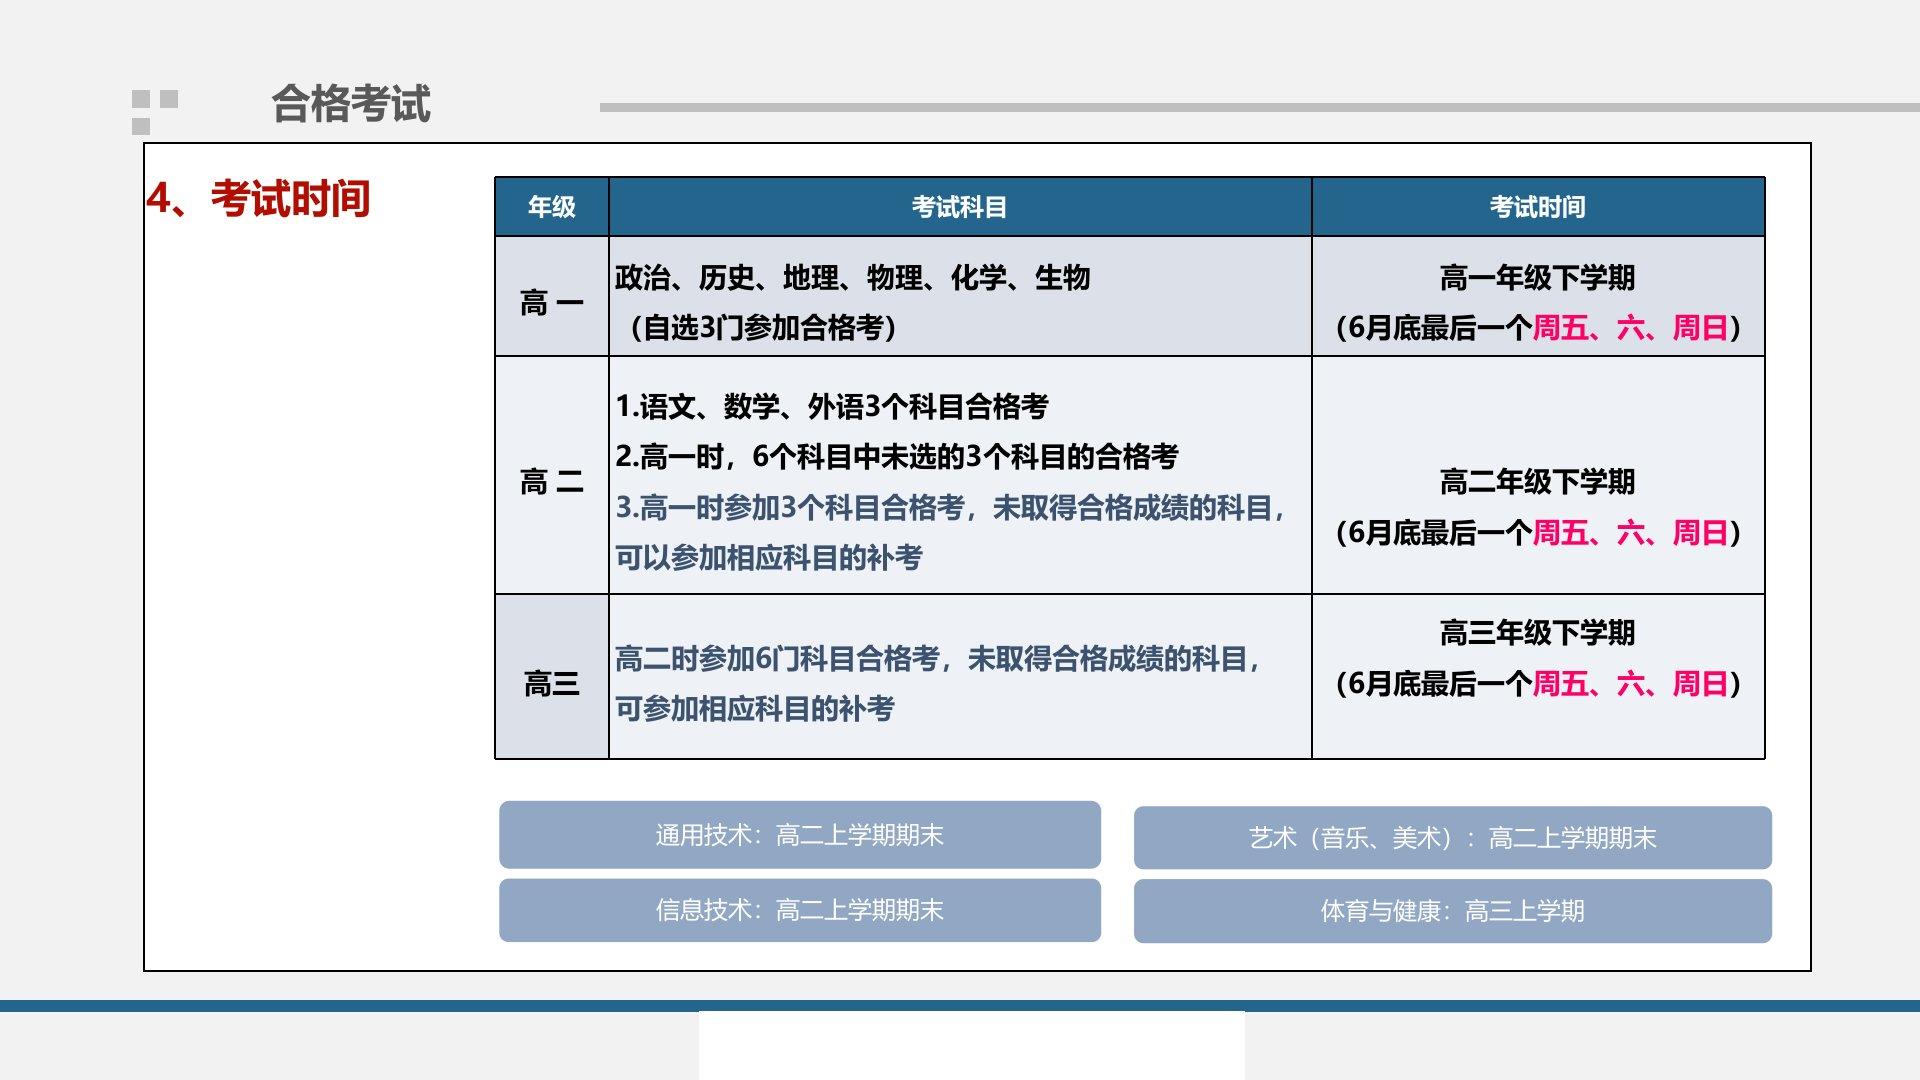Click the 通用技术:高二上学期期末 box
This screenshot has width=1920, height=1080.
(x=799, y=835)
